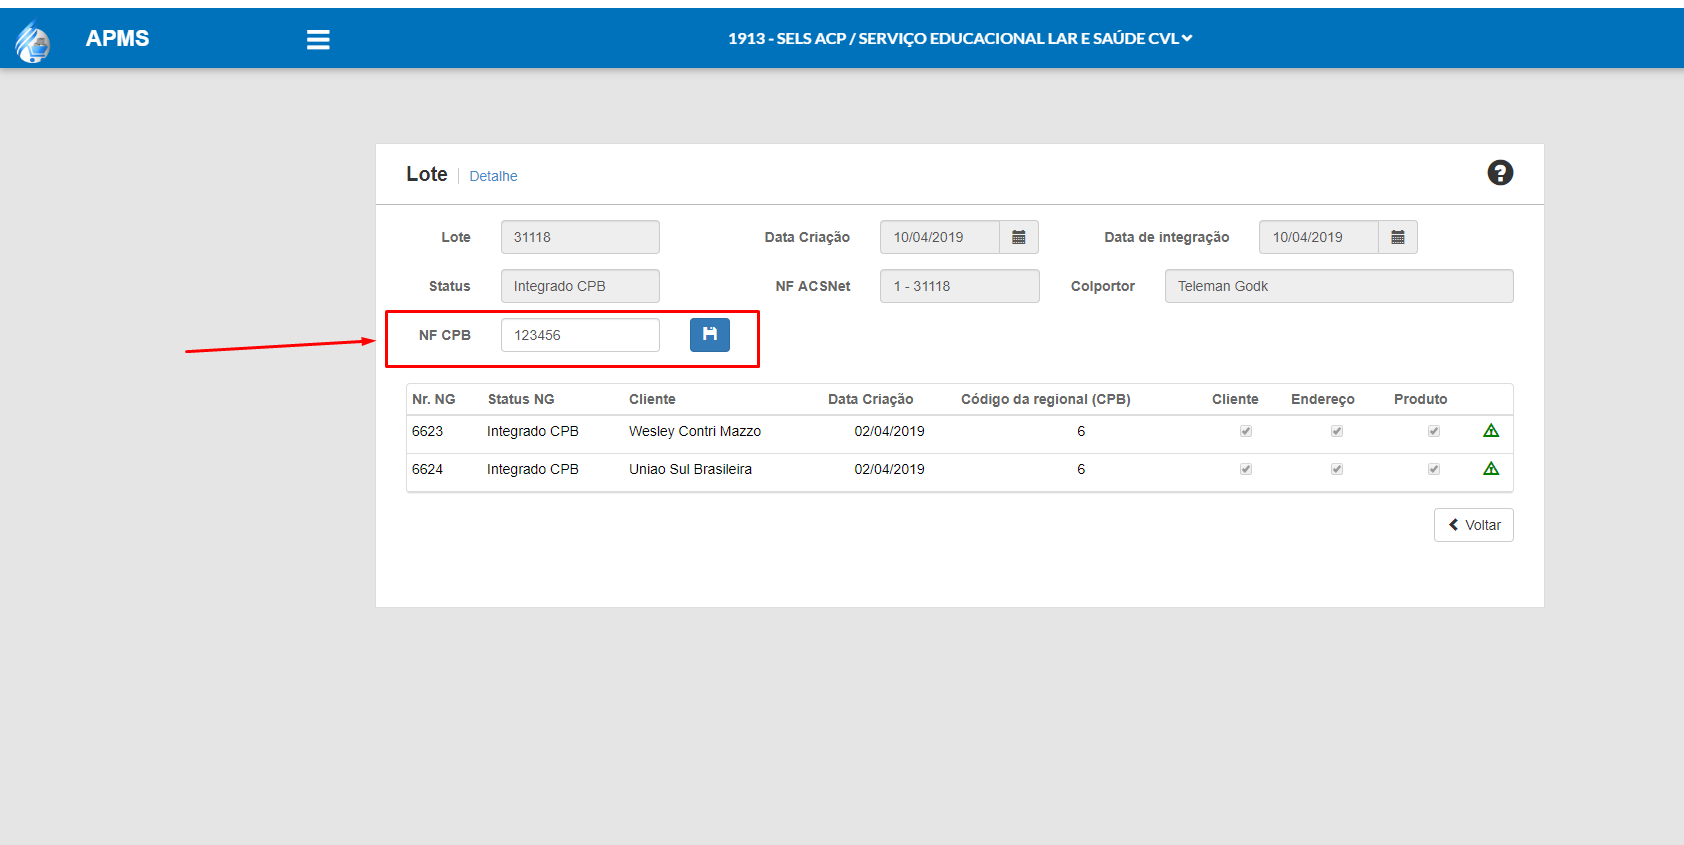Image resolution: width=1684 pixels, height=845 pixels.
Task: Toggle the Endereço checkbox for row 6624
Action: (x=1337, y=469)
